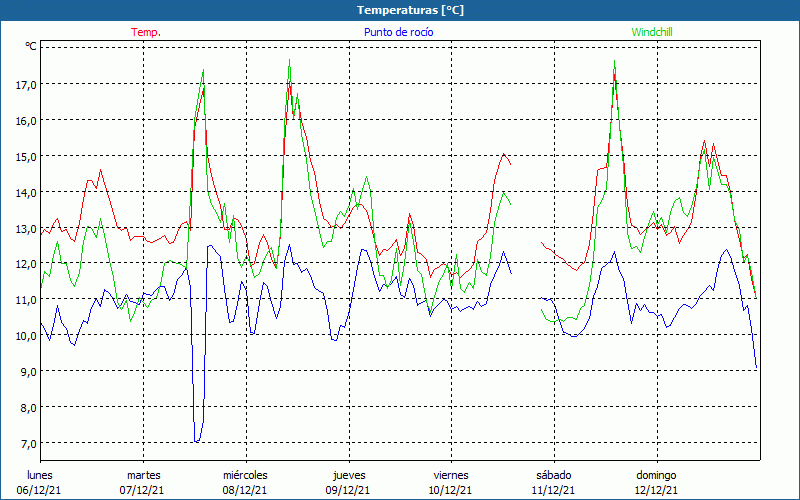Click the 16,0 y-axis value
This screenshot has height=500, width=800.
pos(26,121)
